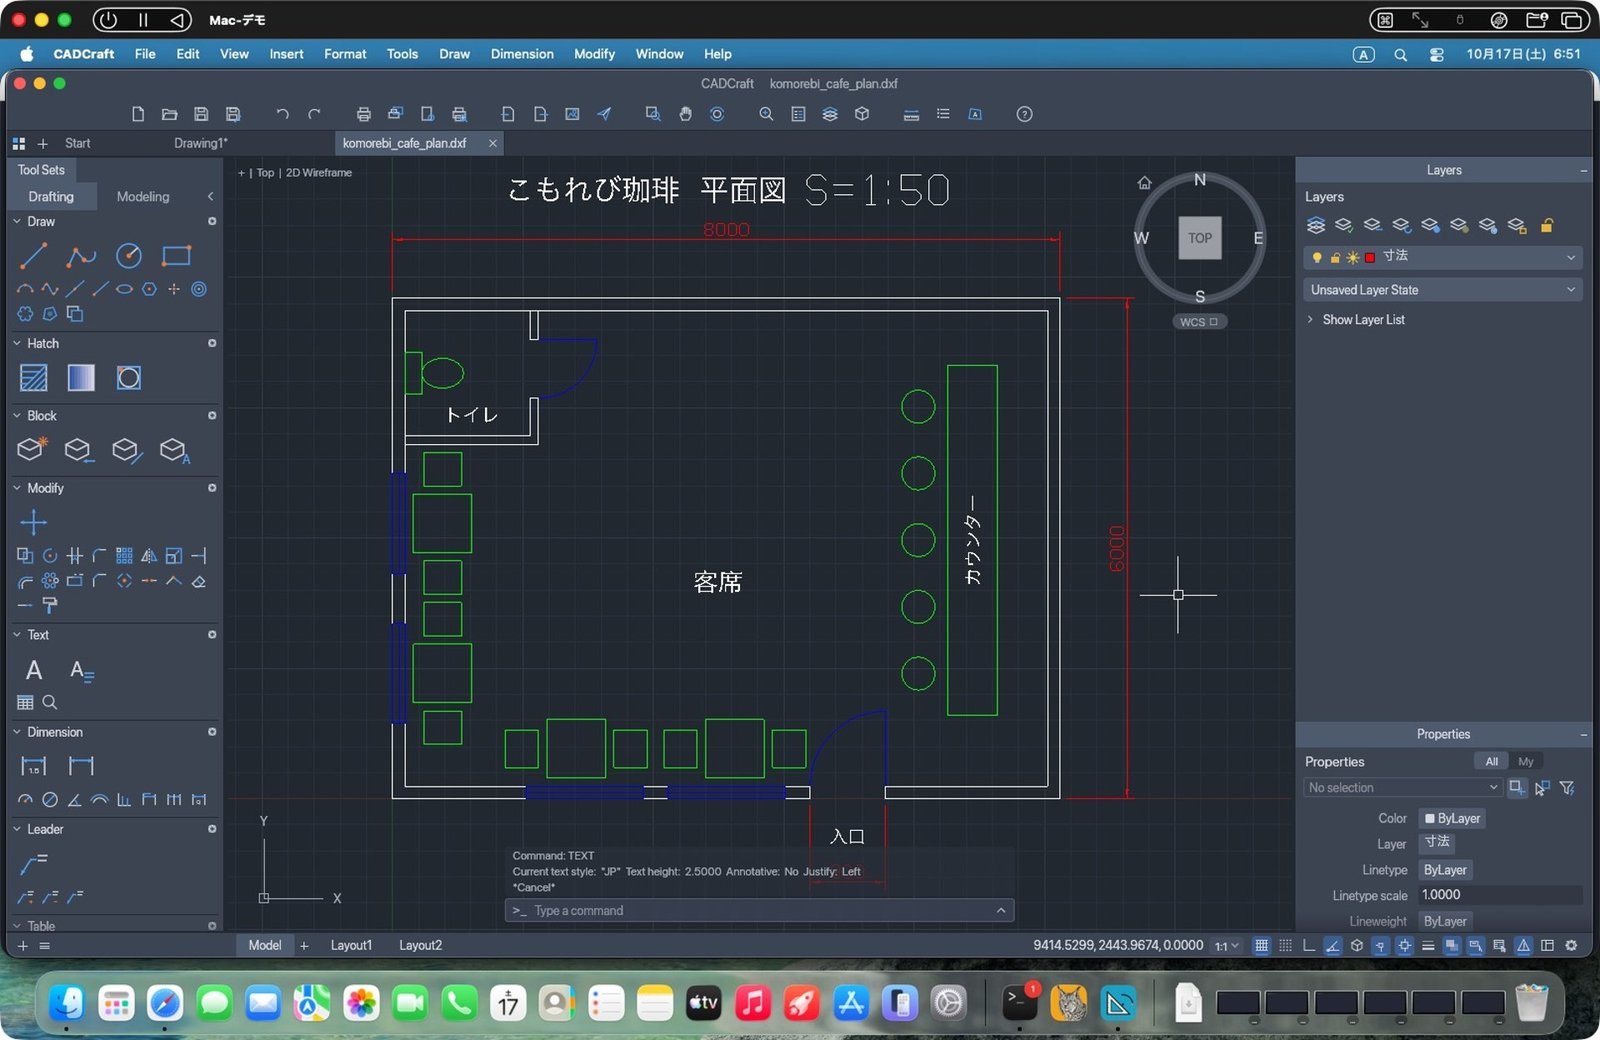Activate the Pan hand tool

coord(685,114)
